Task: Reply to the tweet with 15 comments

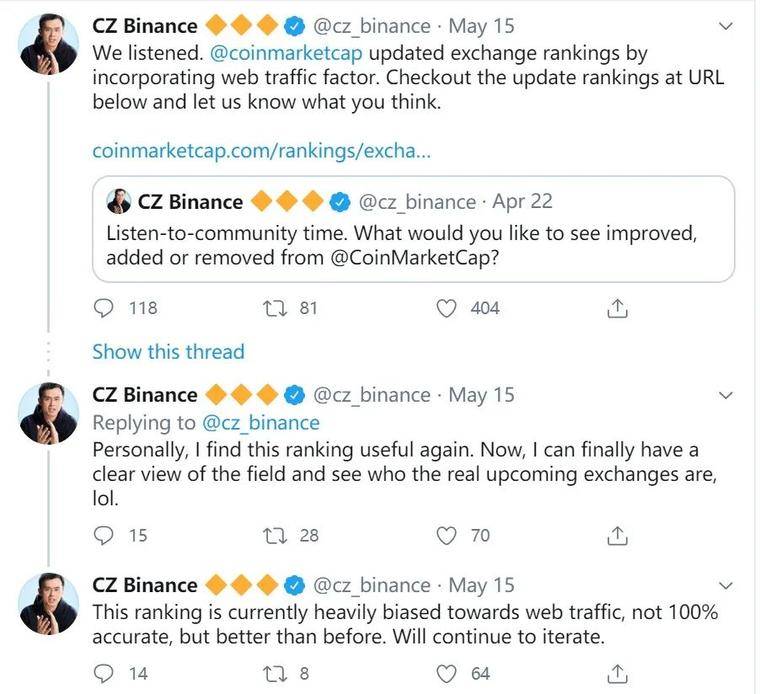Action: click(x=104, y=535)
